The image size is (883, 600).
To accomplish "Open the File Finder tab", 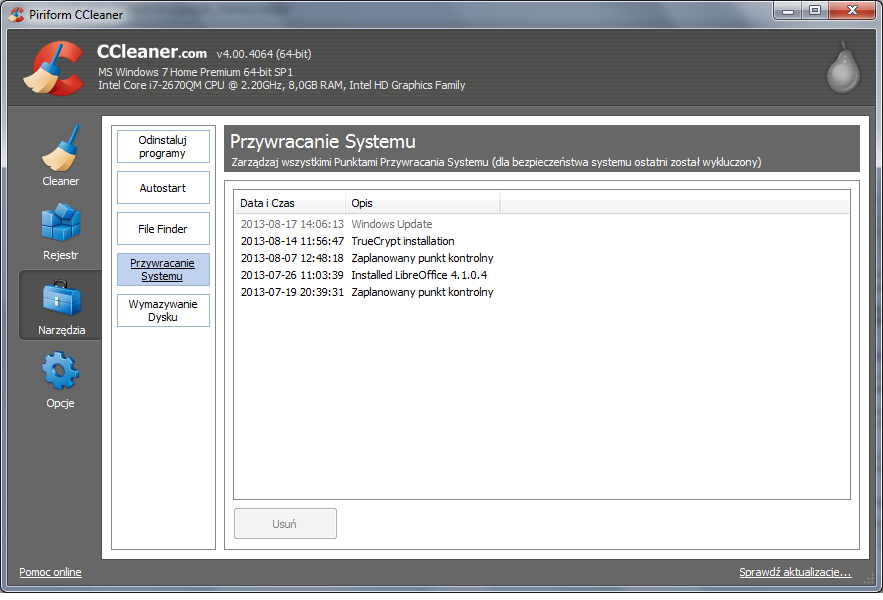I will tap(163, 229).
